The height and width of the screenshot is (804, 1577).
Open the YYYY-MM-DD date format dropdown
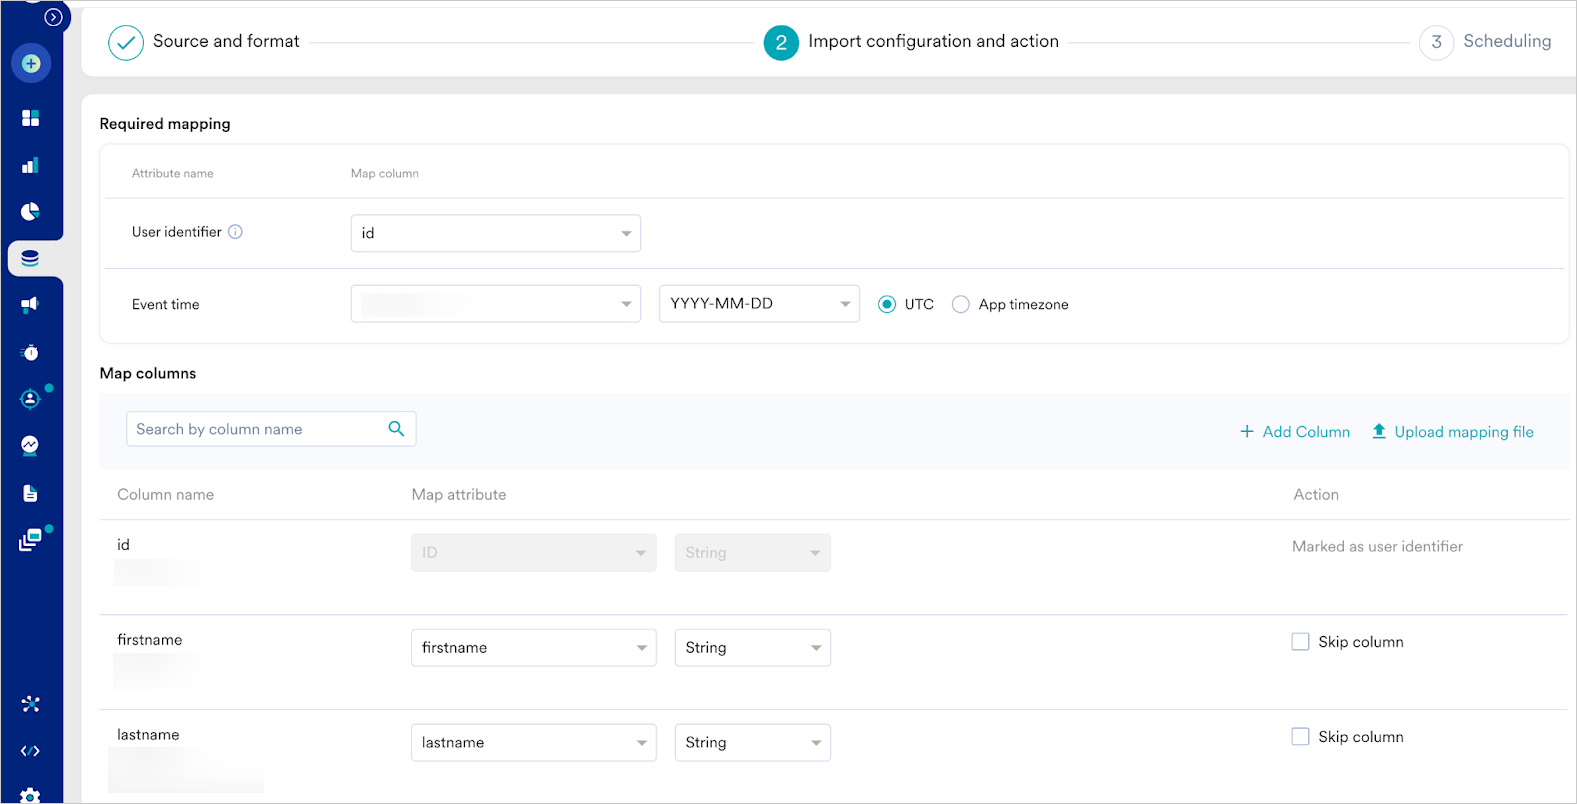[759, 304]
